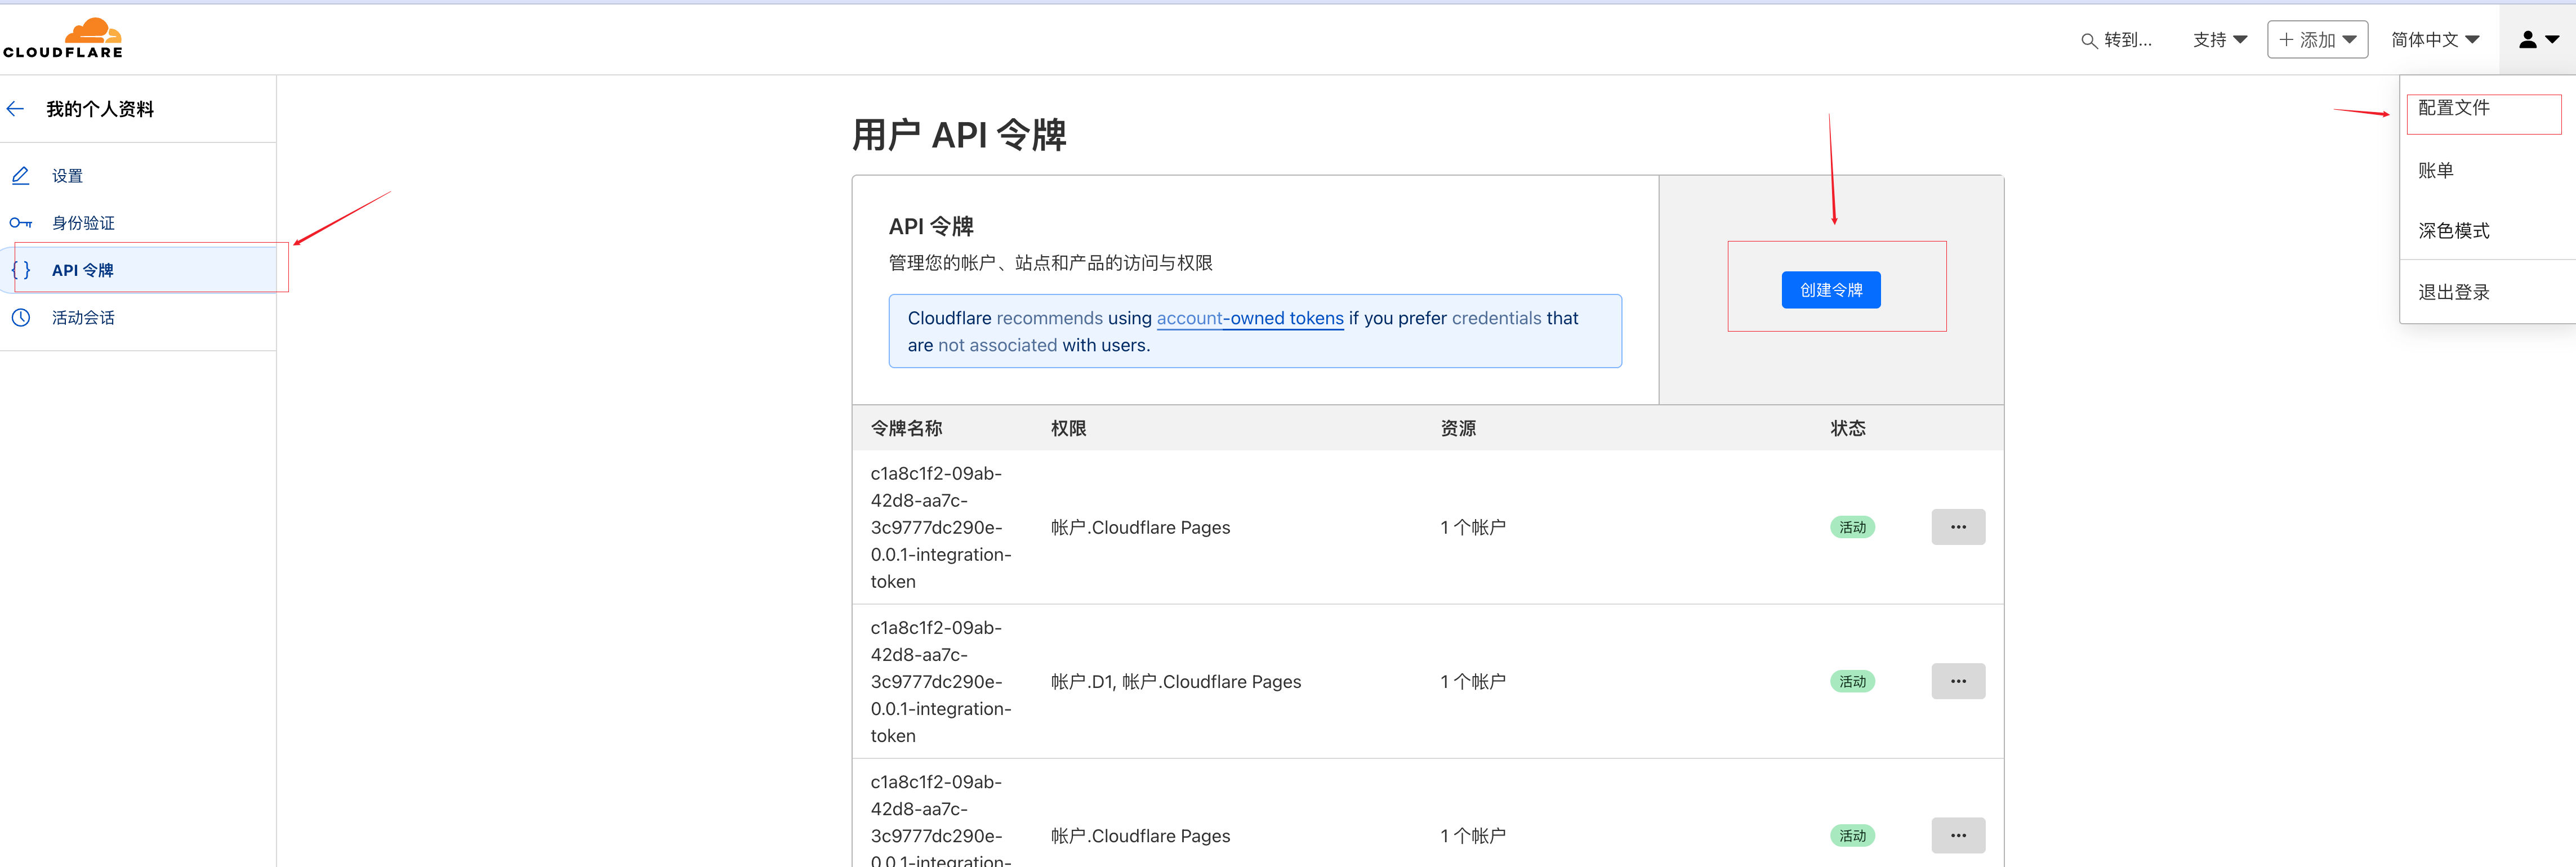Select 深色模式 from the user menu
The height and width of the screenshot is (867, 2576).
[2453, 231]
